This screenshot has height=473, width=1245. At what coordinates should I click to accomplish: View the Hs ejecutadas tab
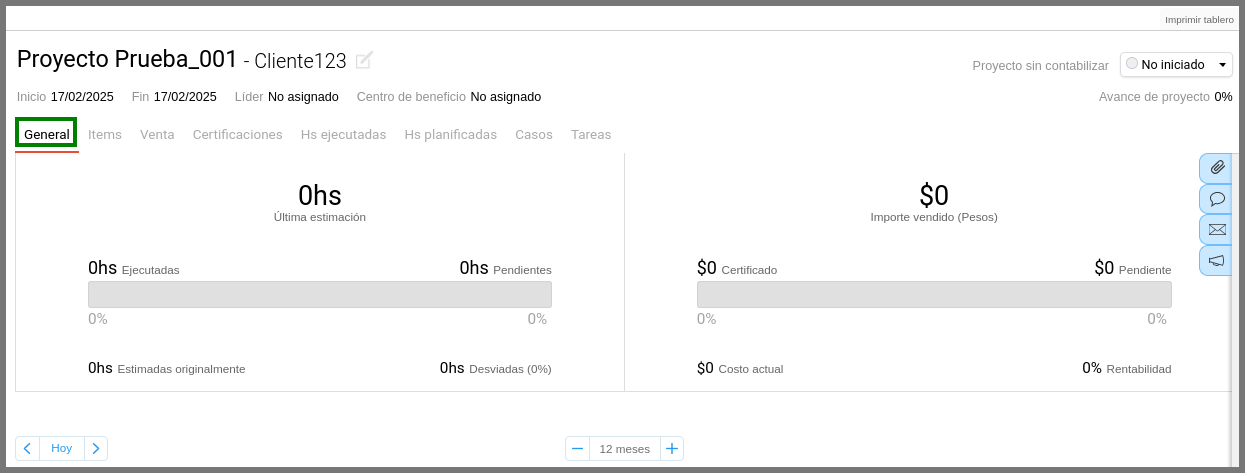click(343, 134)
